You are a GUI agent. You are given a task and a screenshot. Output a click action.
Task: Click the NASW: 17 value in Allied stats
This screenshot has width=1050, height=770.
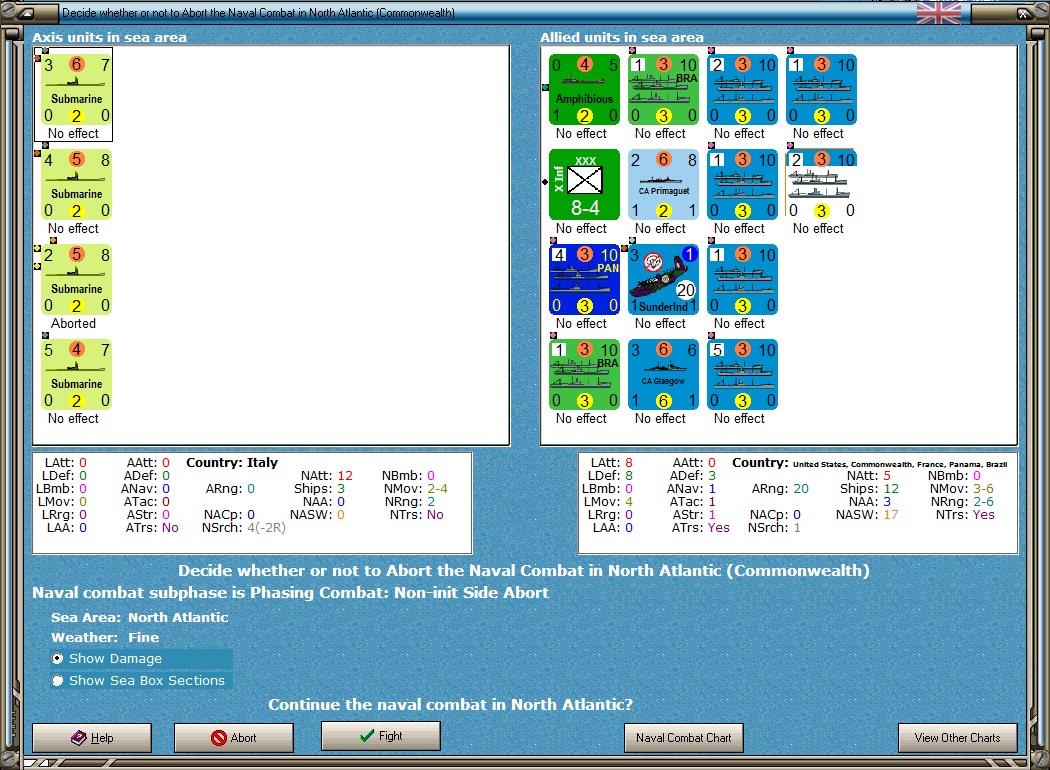point(891,515)
